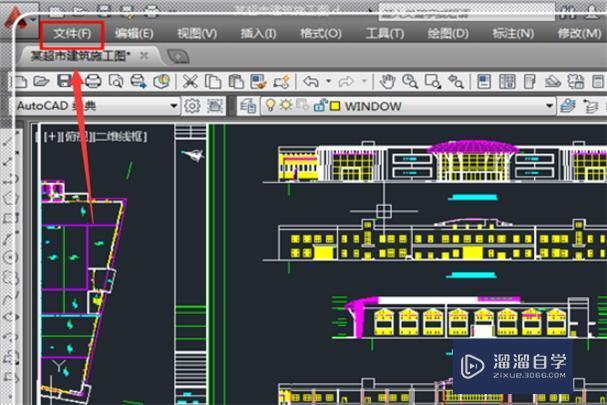607x405 pixels.
Task: Open the 文件(F) menu
Action: click(72, 34)
